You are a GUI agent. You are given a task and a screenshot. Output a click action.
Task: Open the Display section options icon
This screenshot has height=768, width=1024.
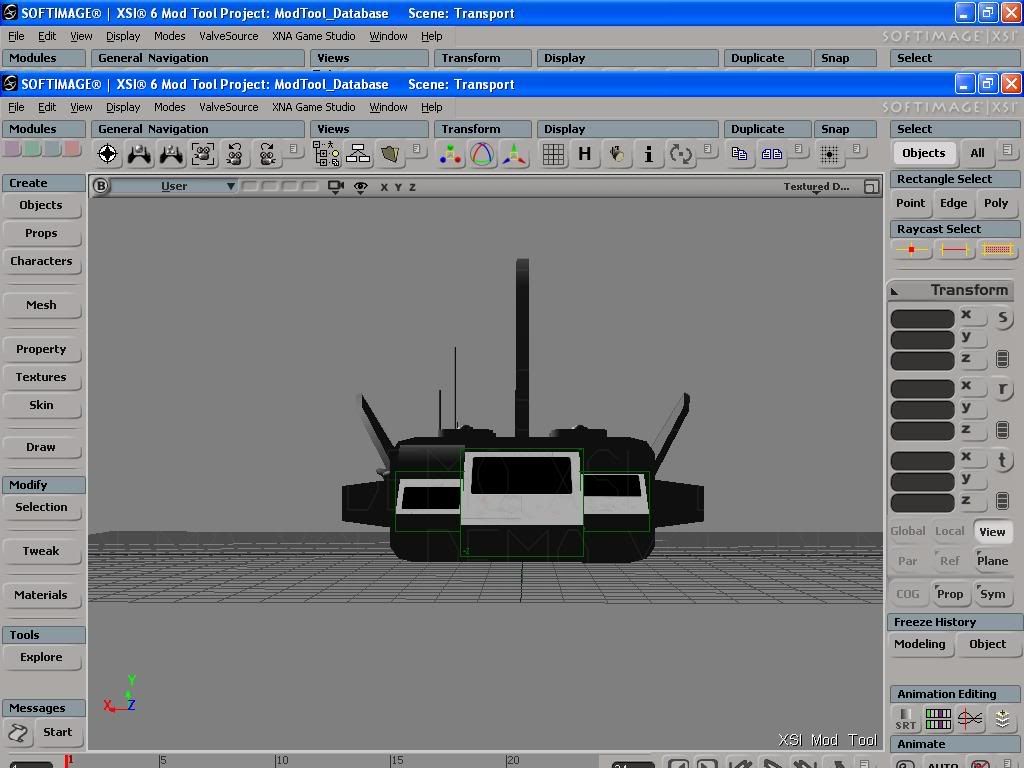pyautogui.click(x=707, y=149)
